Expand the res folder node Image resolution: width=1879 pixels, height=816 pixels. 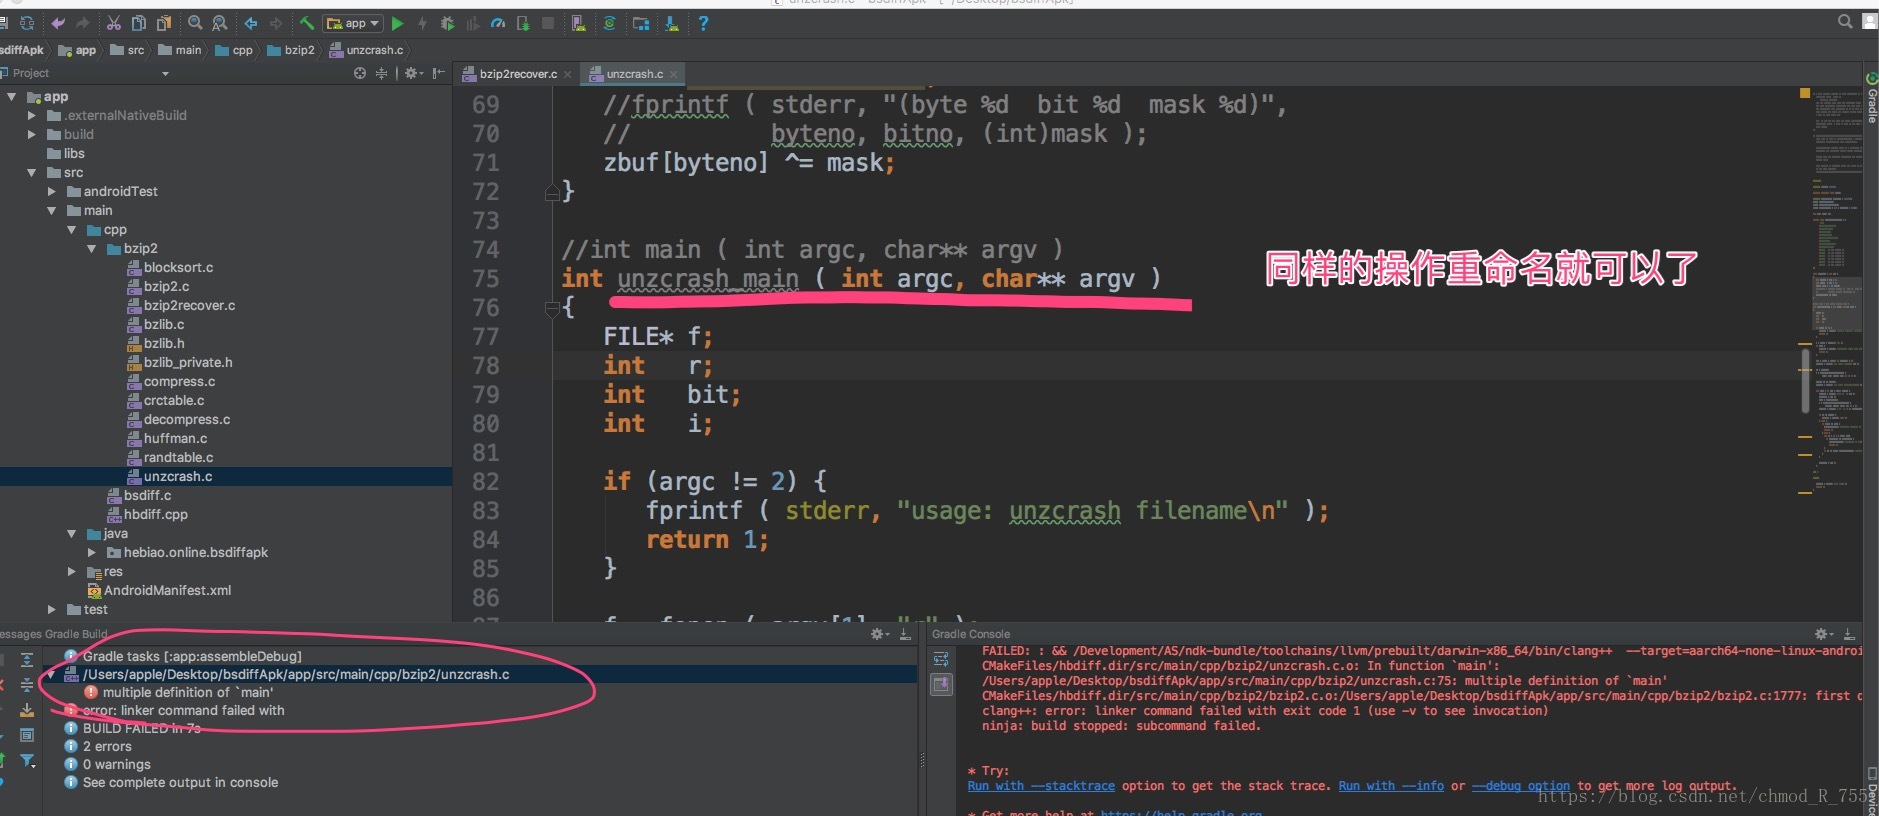click(x=72, y=572)
